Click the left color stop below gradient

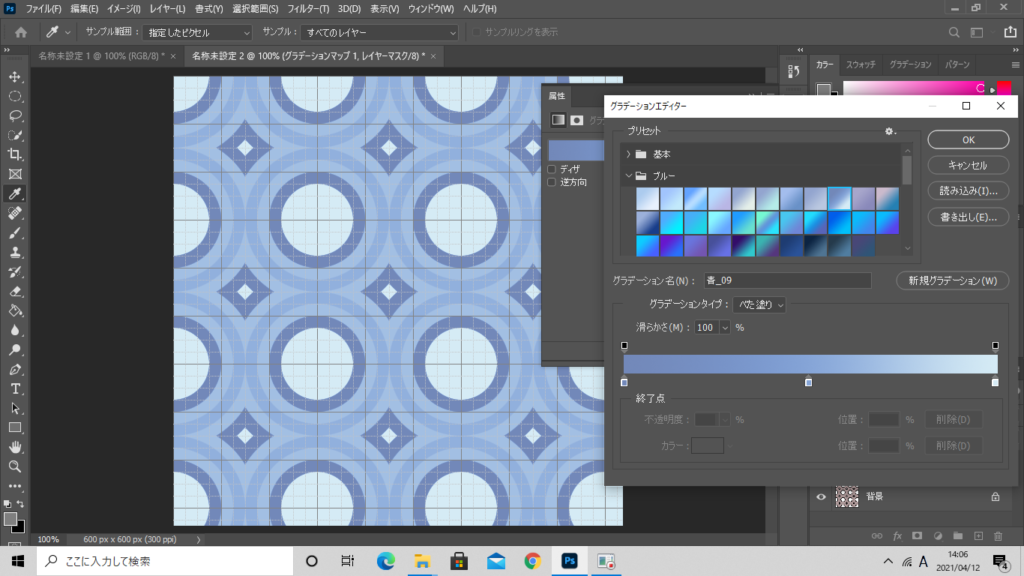[x=624, y=381]
